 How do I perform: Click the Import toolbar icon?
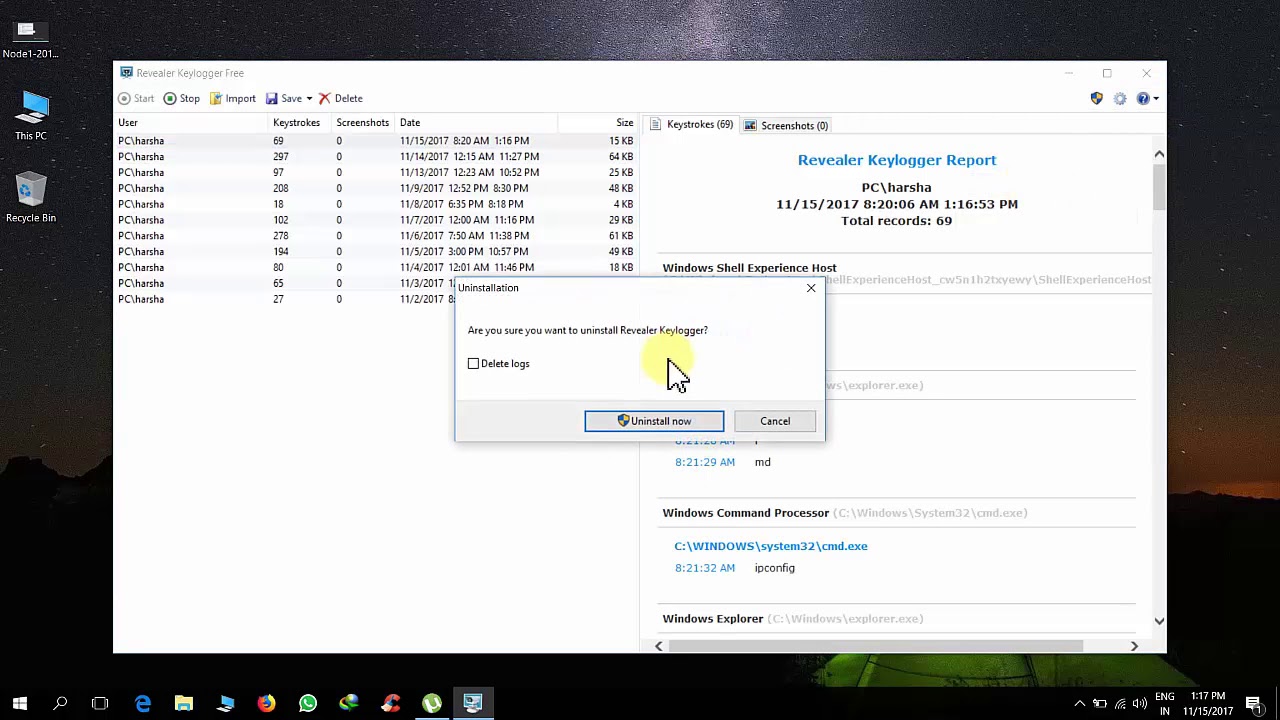pyautogui.click(x=216, y=98)
